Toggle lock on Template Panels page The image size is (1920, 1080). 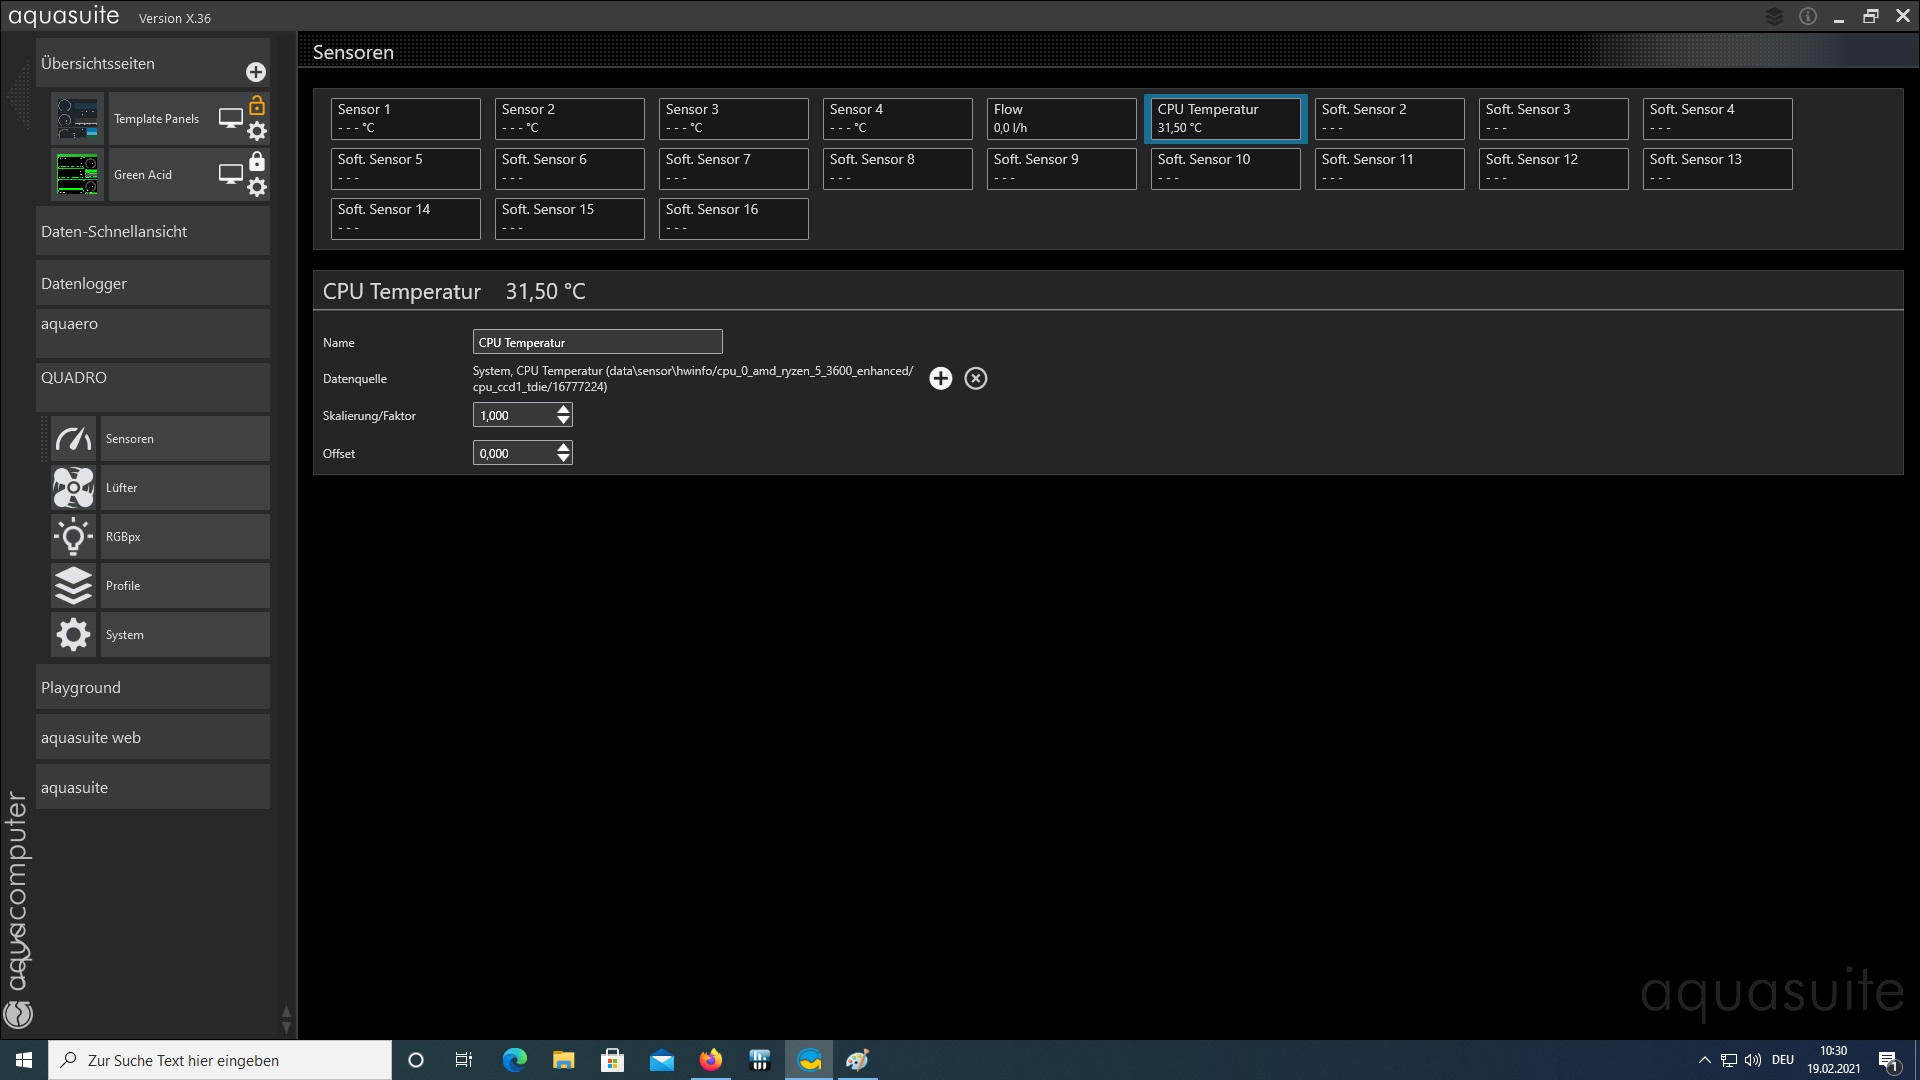pyautogui.click(x=257, y=105)
